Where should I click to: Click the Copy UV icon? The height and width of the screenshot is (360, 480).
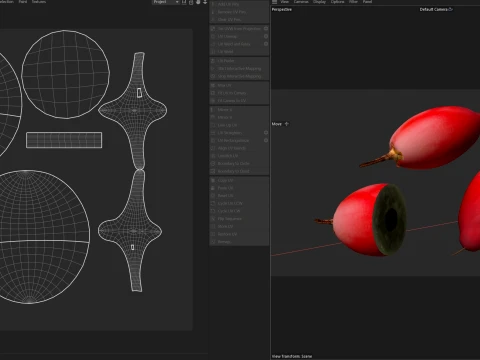pos(213,180)
